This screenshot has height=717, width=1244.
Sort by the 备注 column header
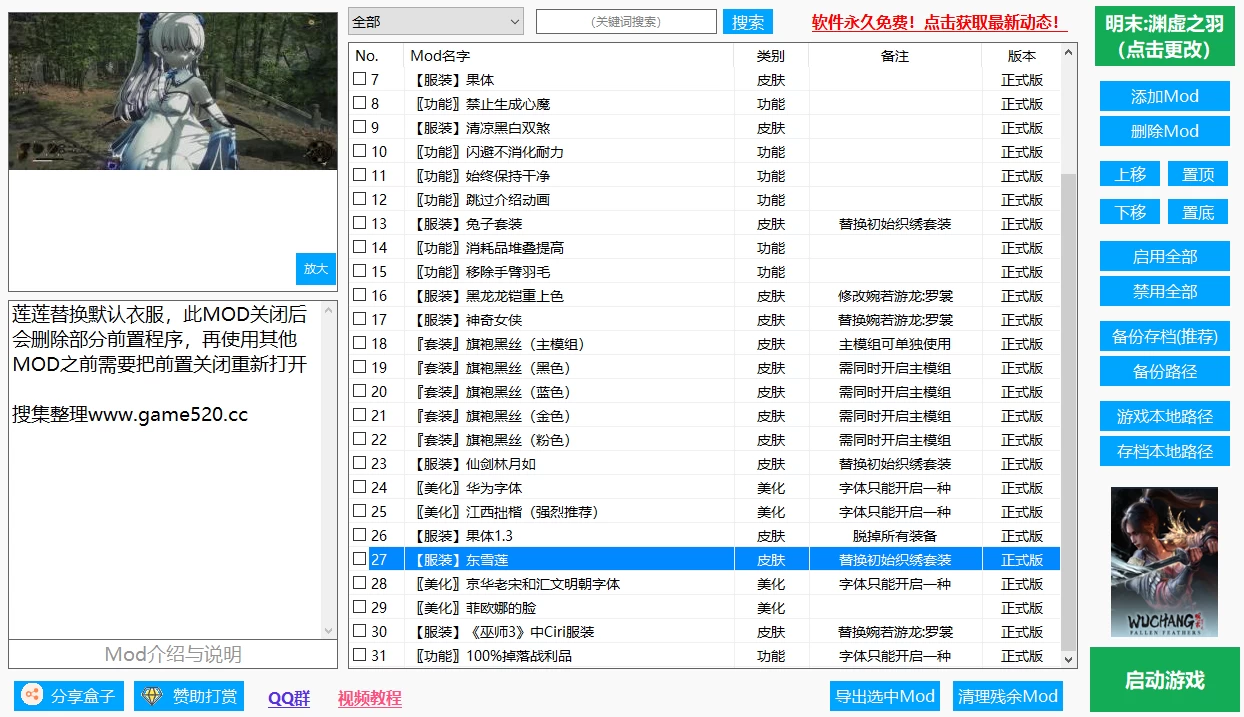[895, 56]
